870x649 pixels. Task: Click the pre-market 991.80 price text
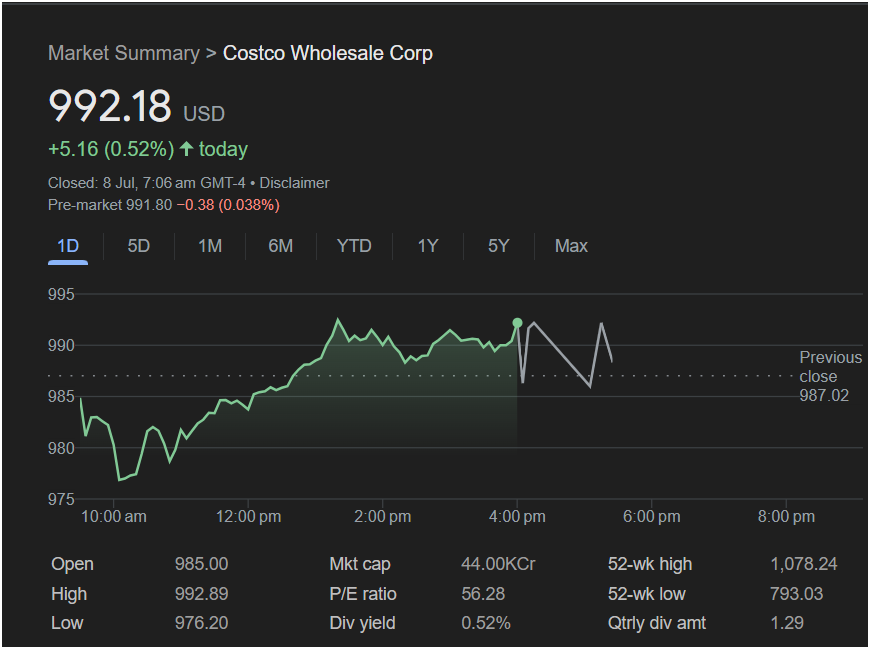click(x=110, y=205)
